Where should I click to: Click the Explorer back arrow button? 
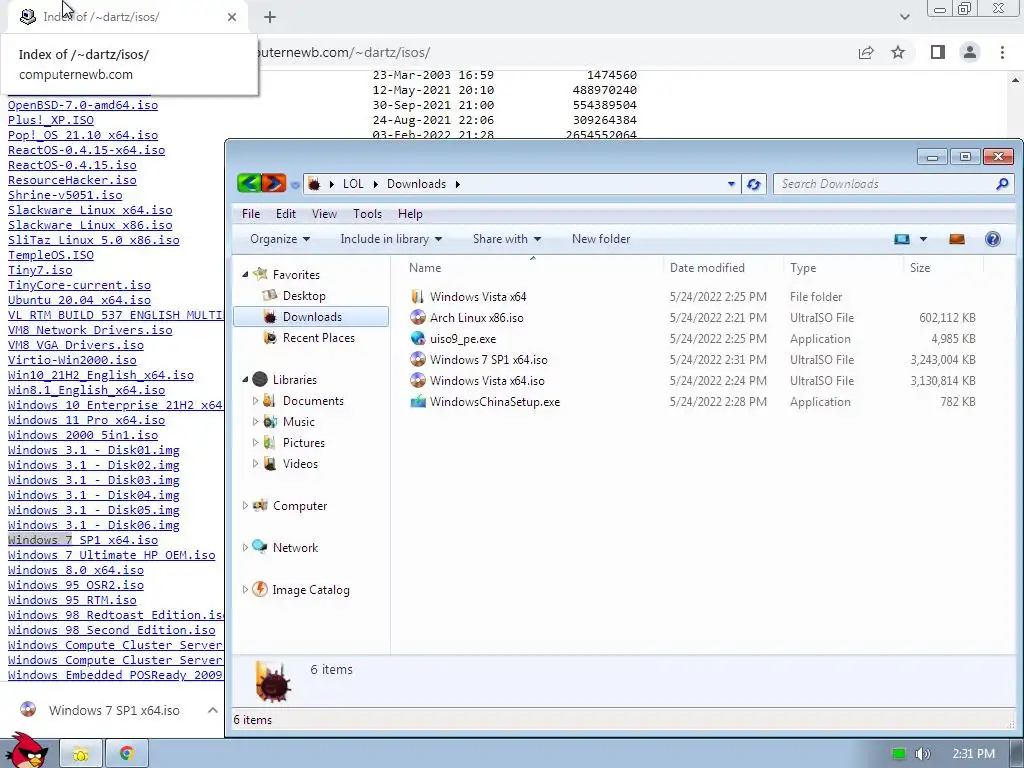pyautogui.click(x=249, y=184)
